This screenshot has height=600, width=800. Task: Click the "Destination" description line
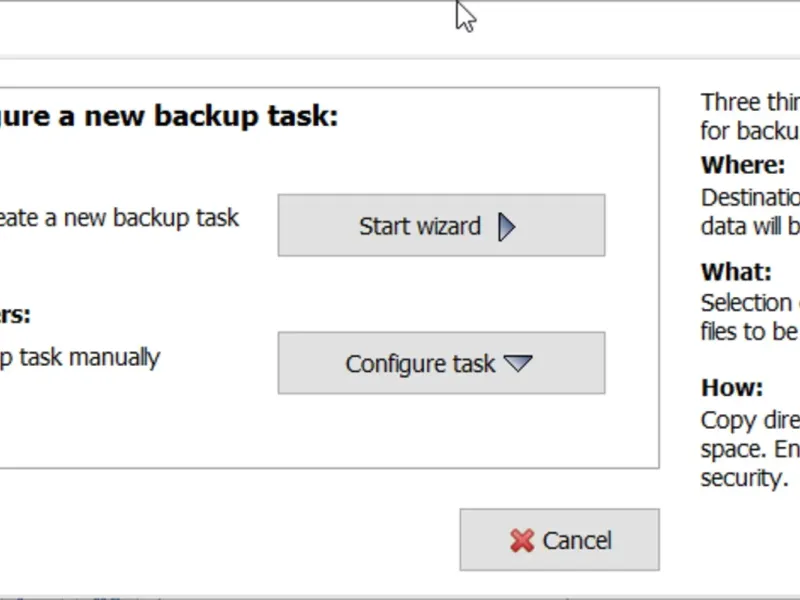[x=750, y=197]
